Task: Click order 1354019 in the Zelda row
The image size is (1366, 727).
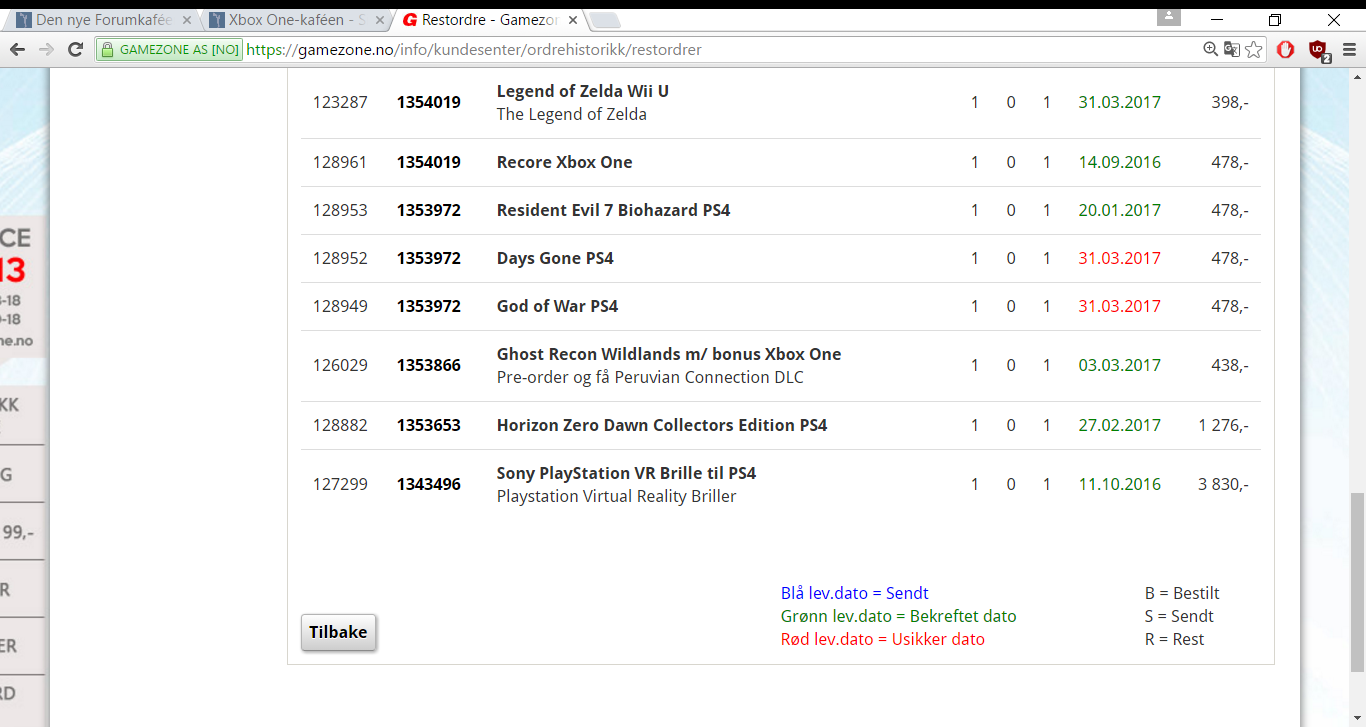Action: coord(429,102)
